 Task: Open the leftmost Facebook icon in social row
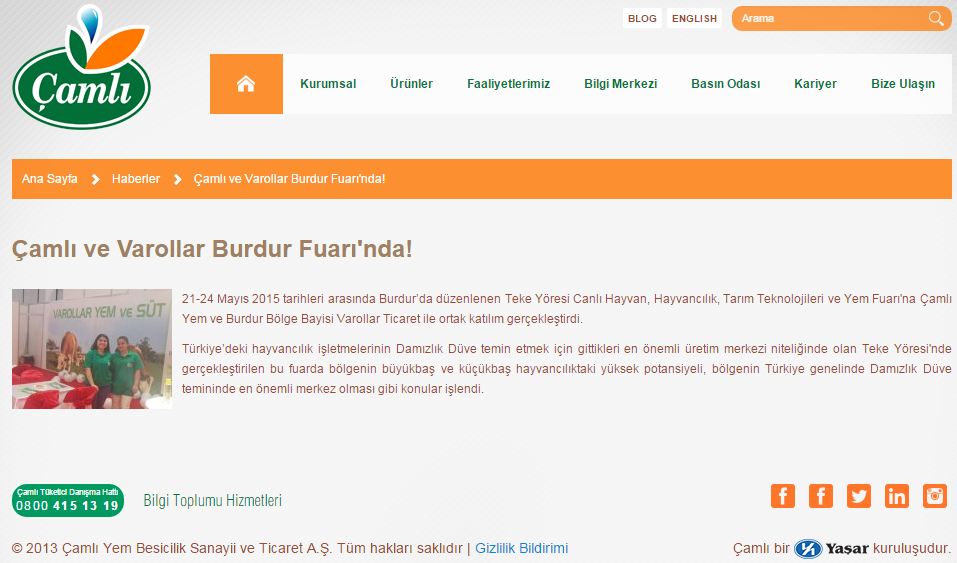pyautogui.click(x=782, y=496)
